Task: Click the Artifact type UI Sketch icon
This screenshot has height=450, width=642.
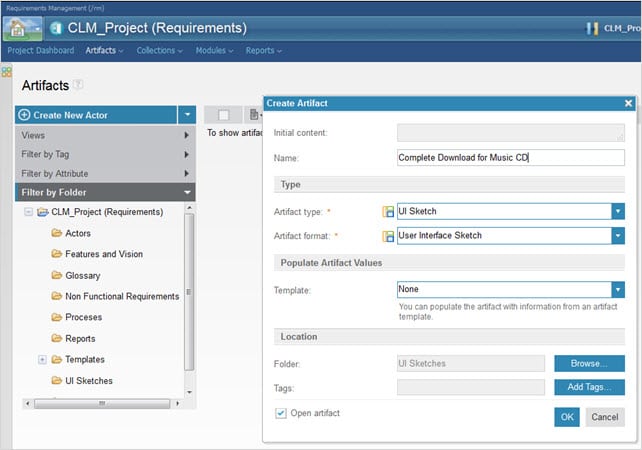Action: (388, 212)
